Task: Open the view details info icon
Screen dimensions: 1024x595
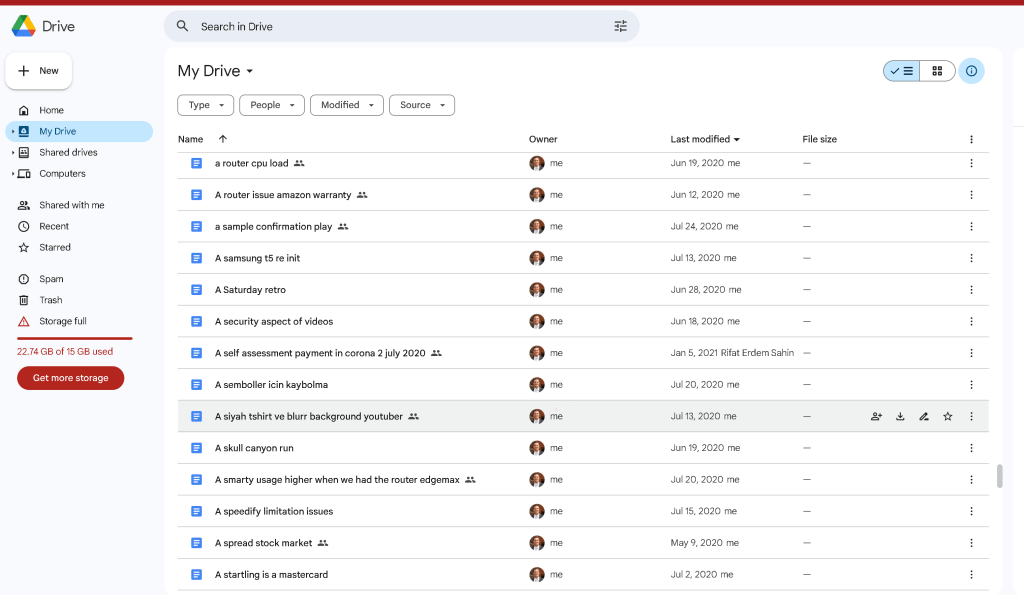Action: tap(971, 71)
